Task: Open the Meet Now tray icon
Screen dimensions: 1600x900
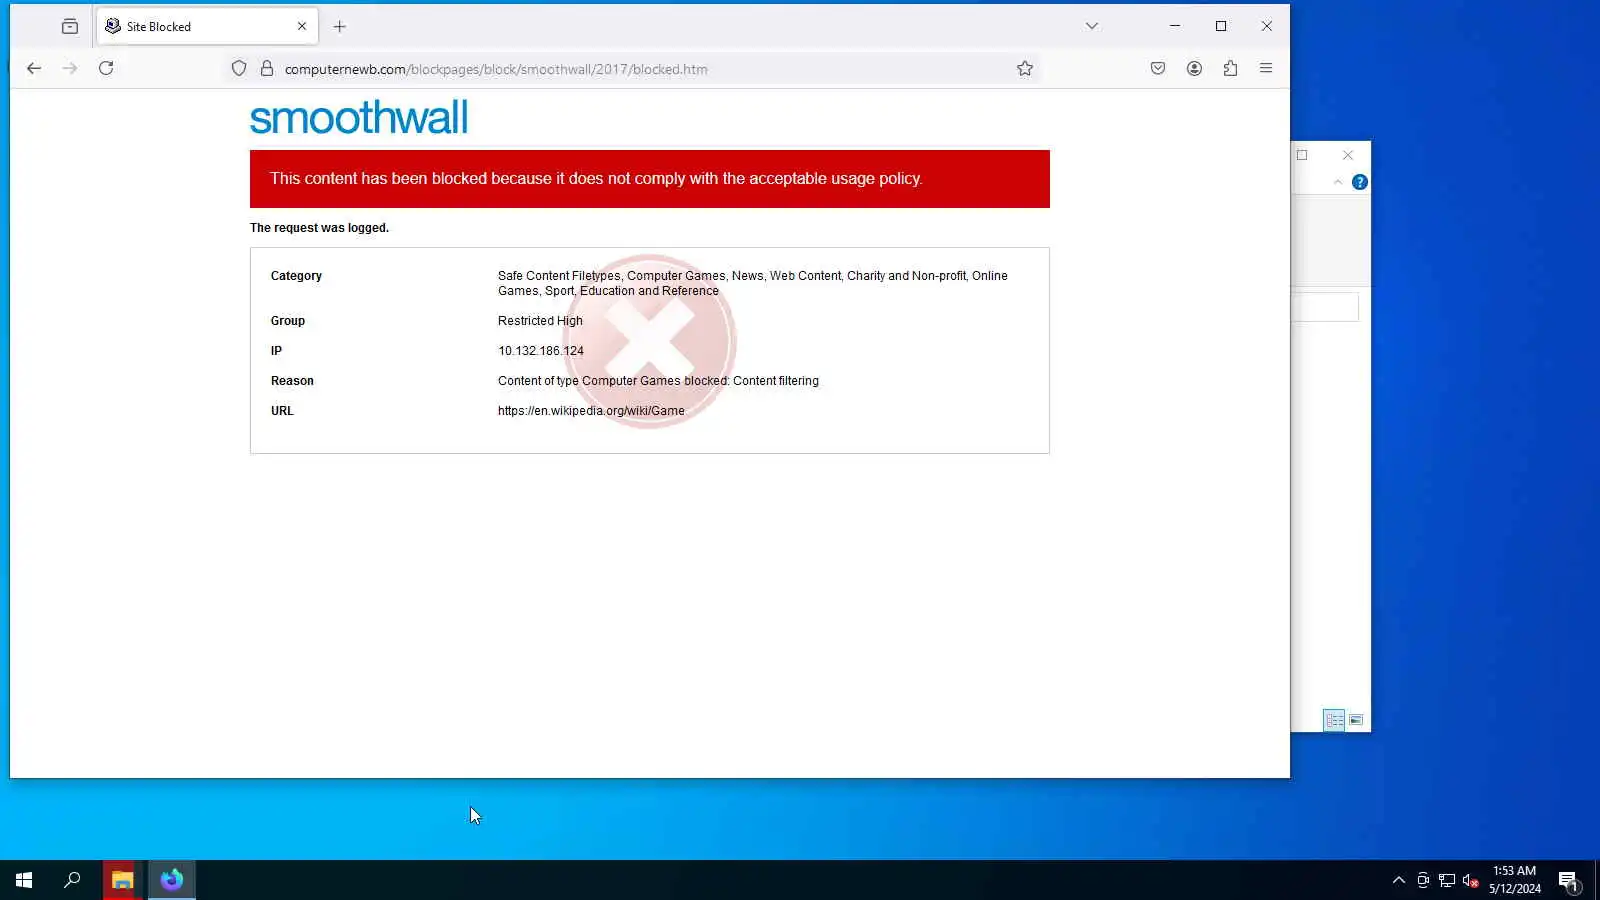Action: pyautogui.click(x=1423, y=880)
